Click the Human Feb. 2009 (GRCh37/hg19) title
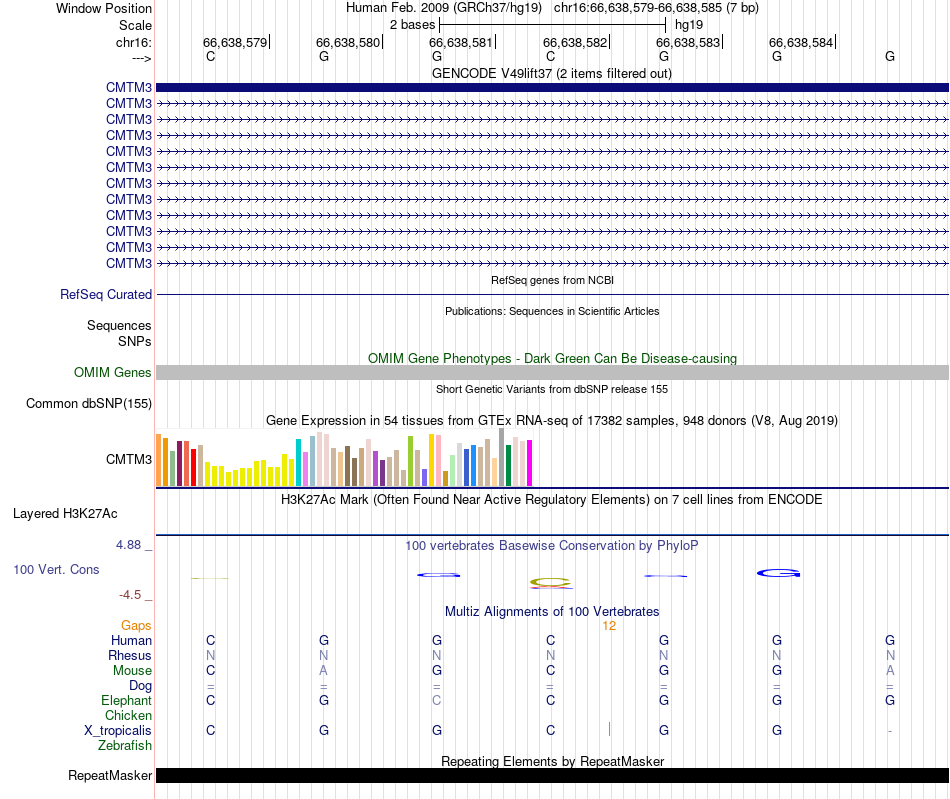Viewport: 950px width, 799px height. click(443, 8)
